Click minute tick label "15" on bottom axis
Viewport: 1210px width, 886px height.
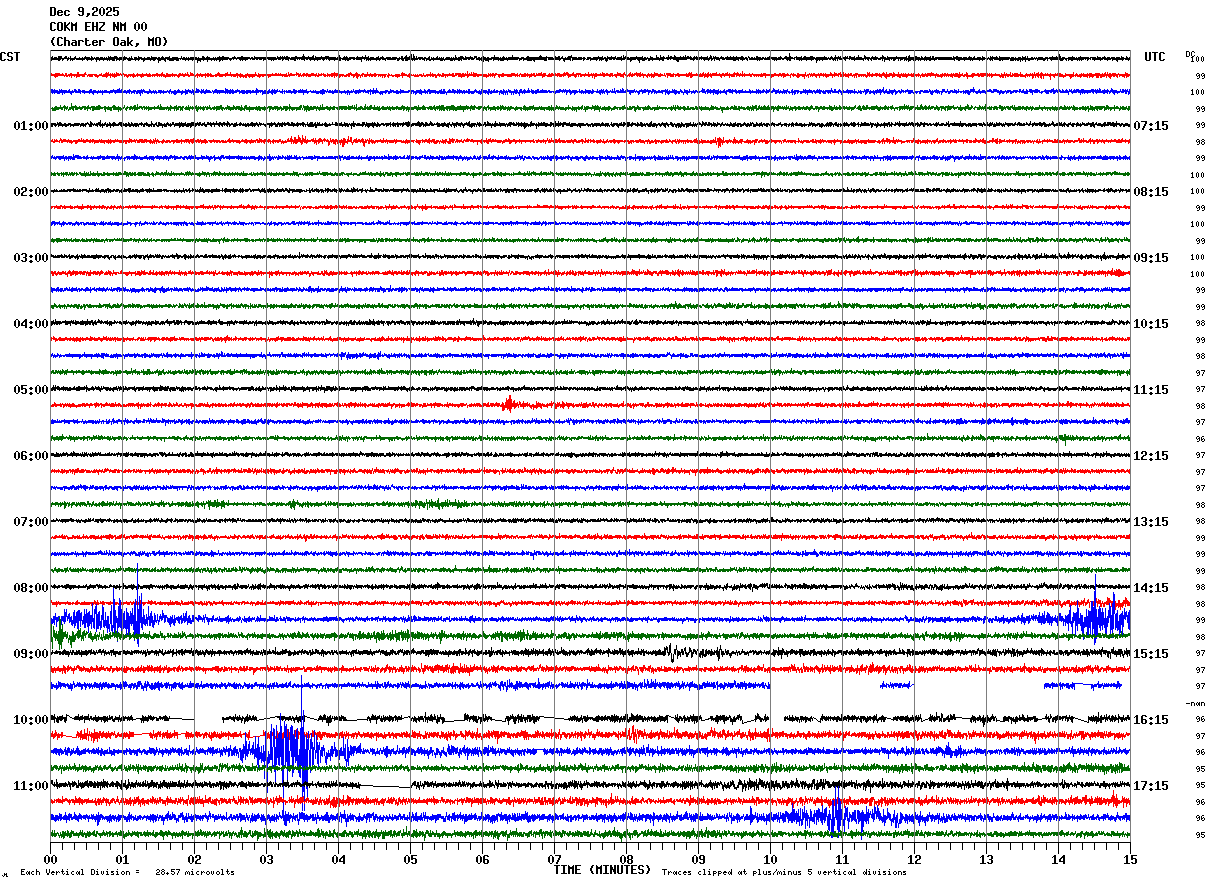tap(1130, 859)
